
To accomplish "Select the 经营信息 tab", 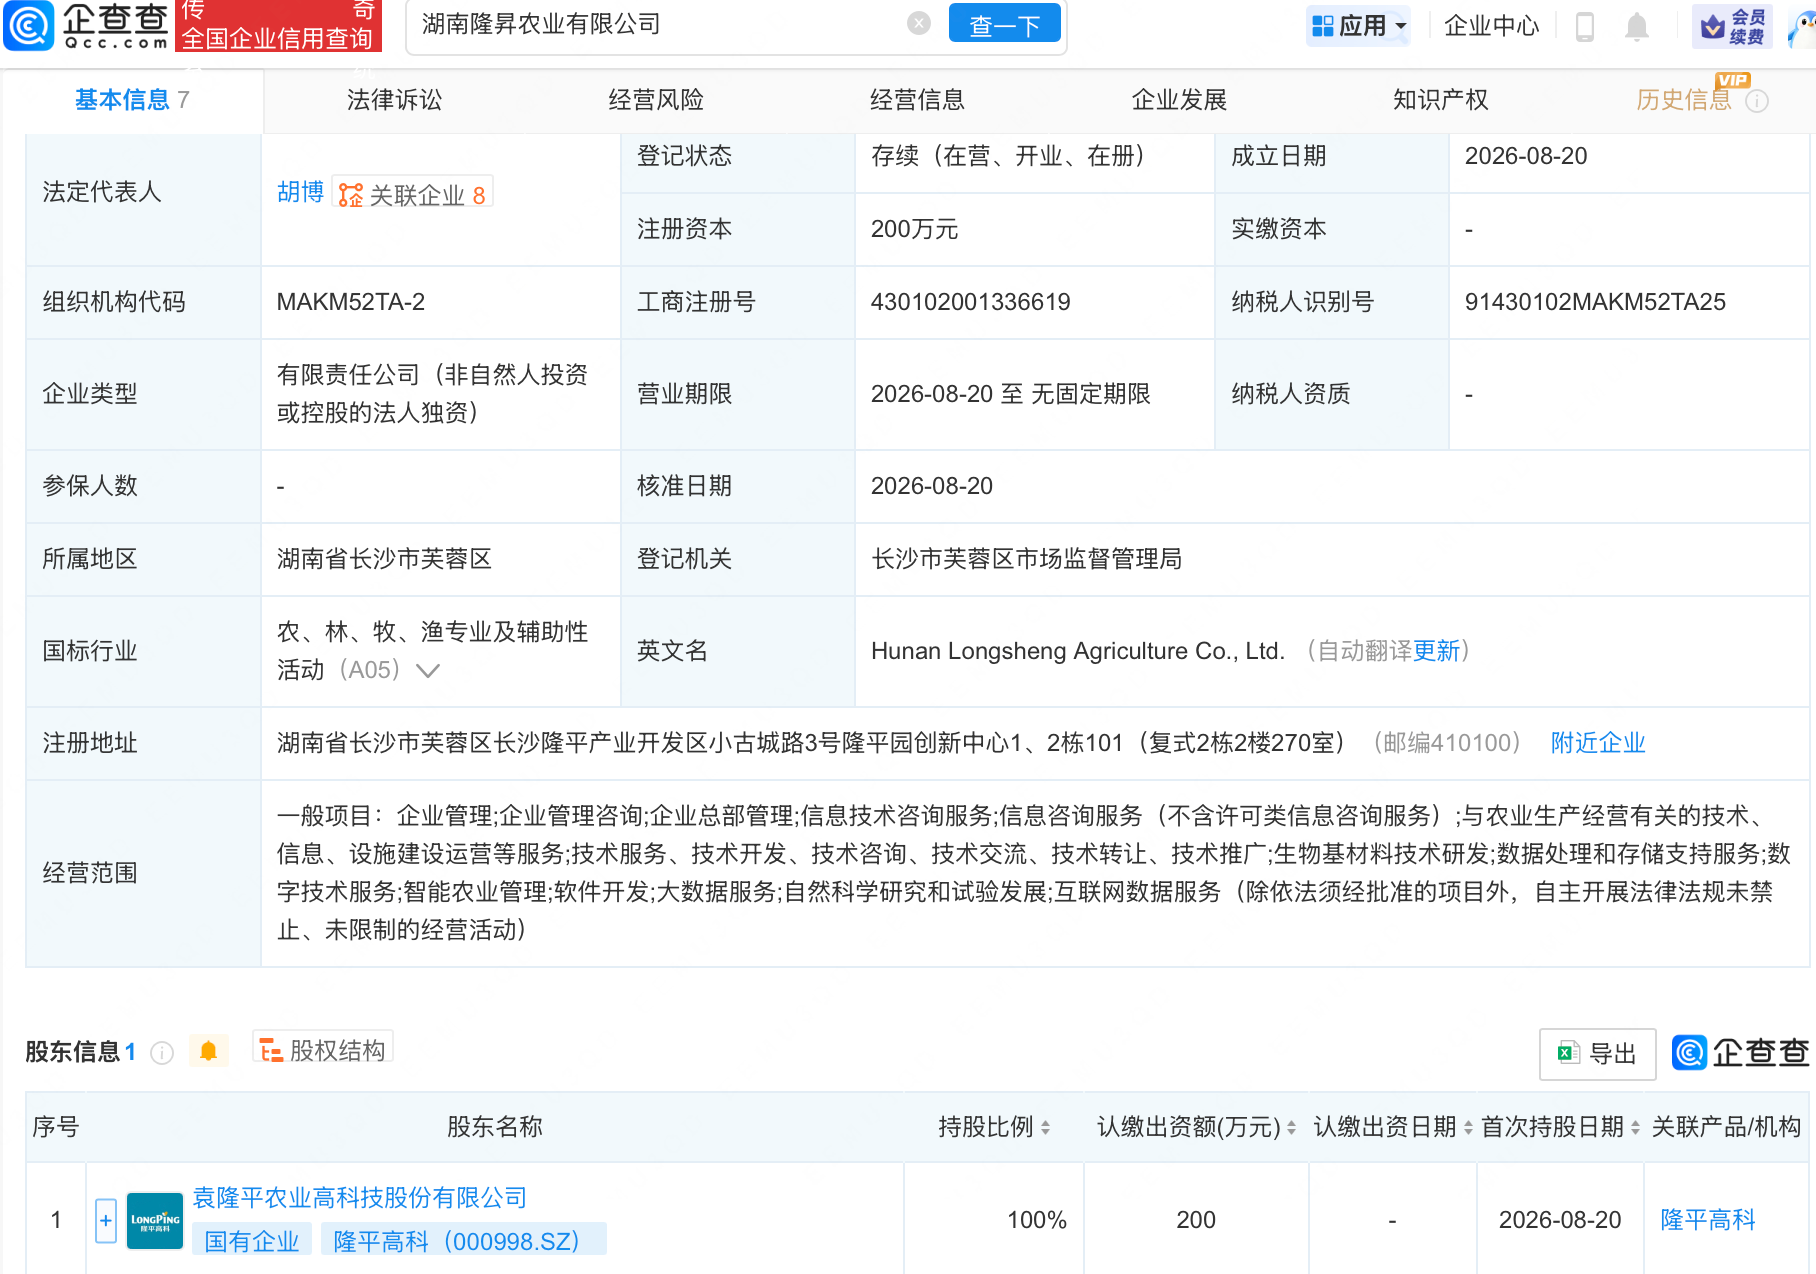I will pos(917,100).
